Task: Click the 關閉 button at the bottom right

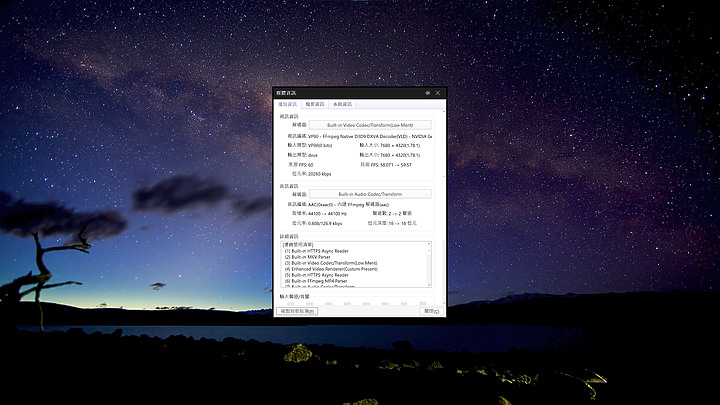Action: pos(431,311)
